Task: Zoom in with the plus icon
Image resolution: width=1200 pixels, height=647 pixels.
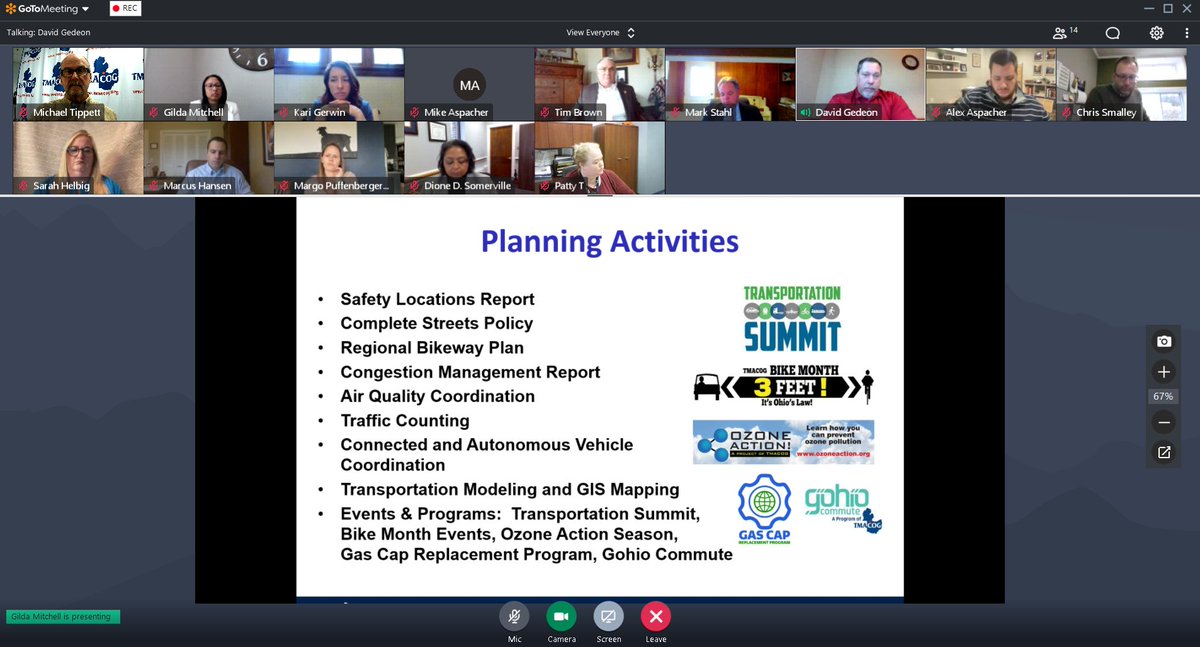Action: (x=1164, y=372)
